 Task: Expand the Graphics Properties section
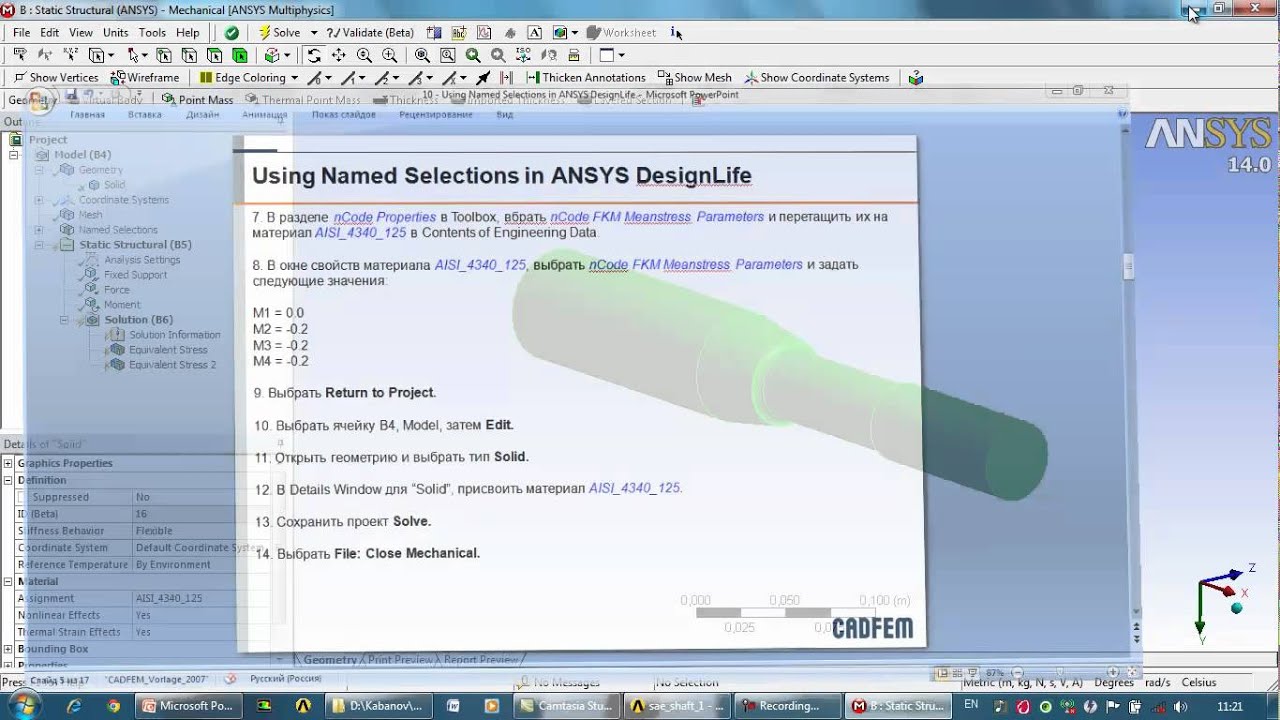[9, 463]
